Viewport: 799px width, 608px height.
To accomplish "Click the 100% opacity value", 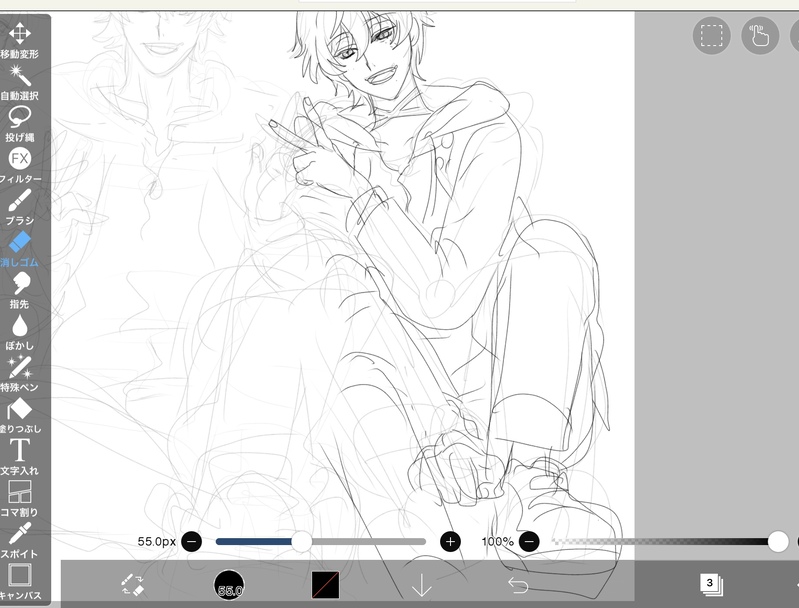I will pos(498,541).
